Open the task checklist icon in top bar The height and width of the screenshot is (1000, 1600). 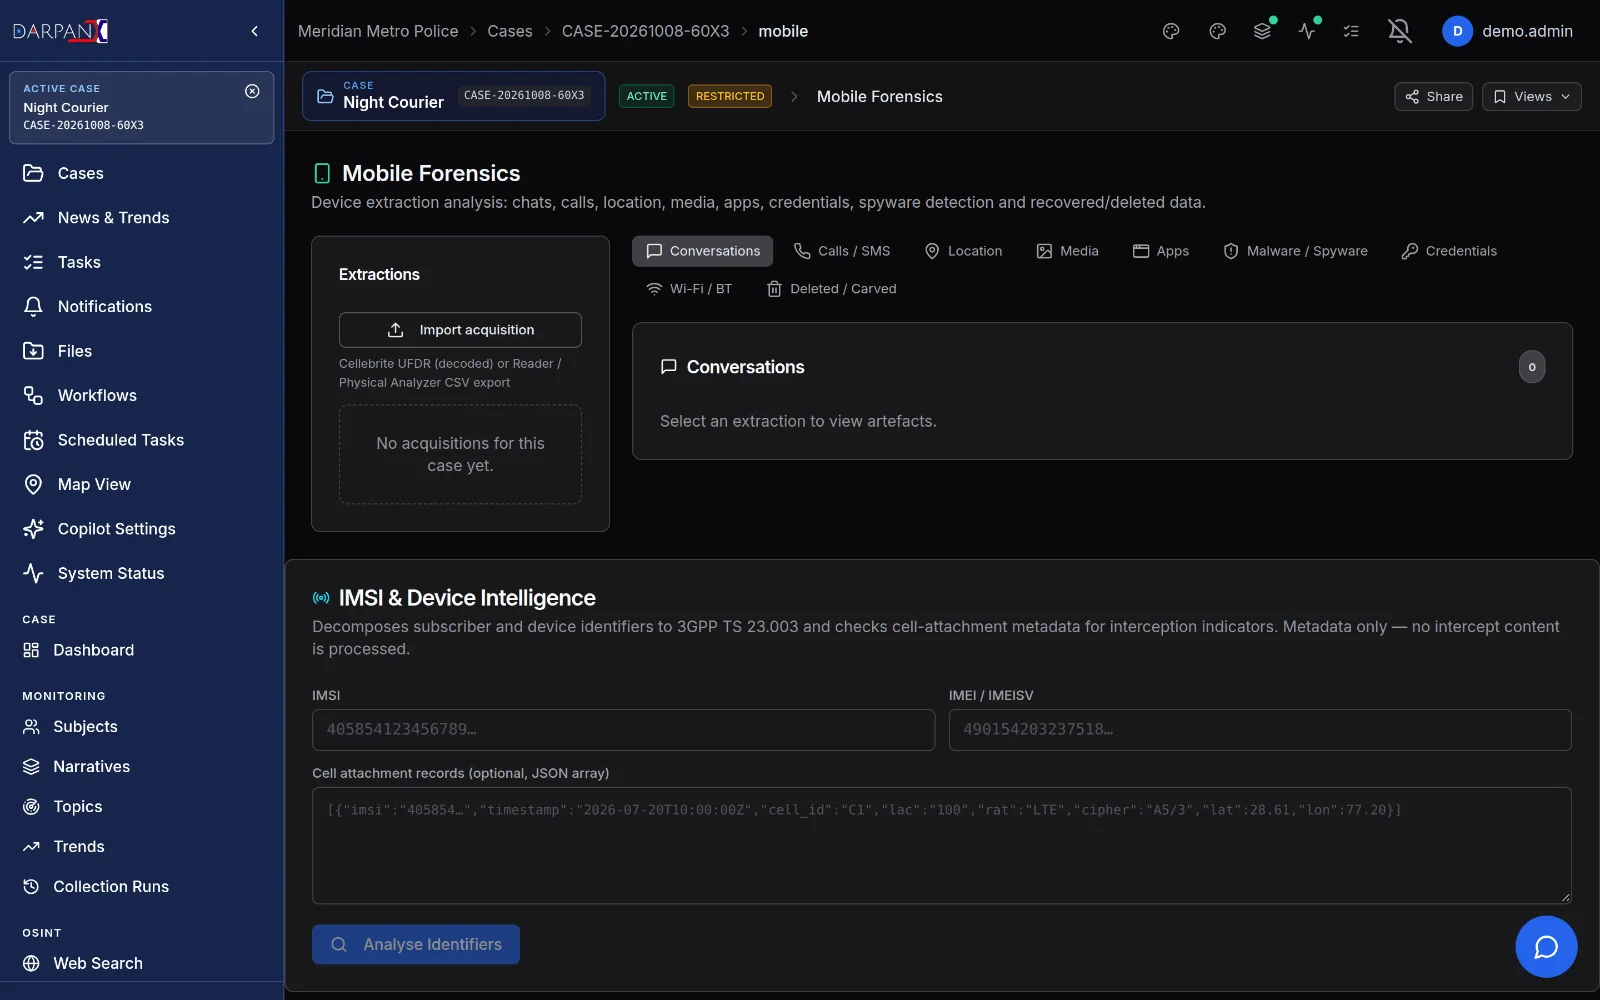coord(1351,31)
